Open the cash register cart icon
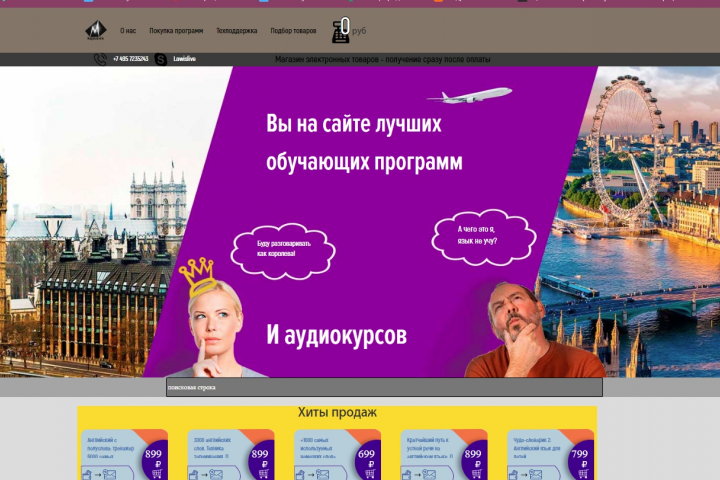 (340, 32)
